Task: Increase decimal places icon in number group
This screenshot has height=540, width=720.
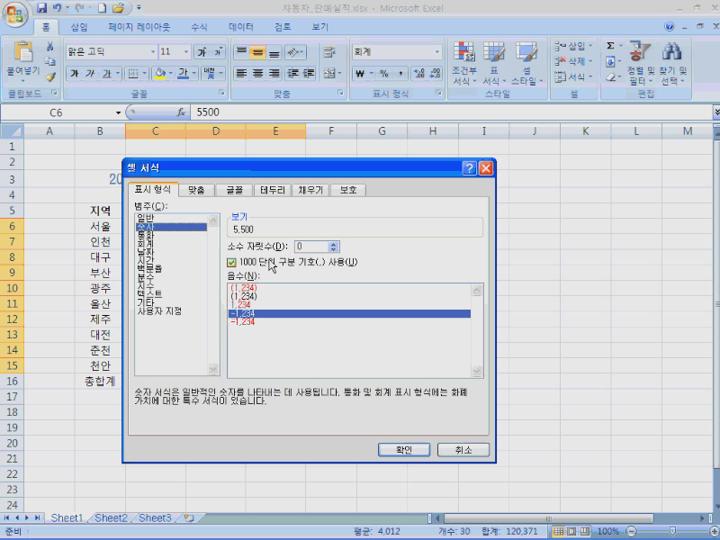Action: pyautogui.click(x=419, y=73)
